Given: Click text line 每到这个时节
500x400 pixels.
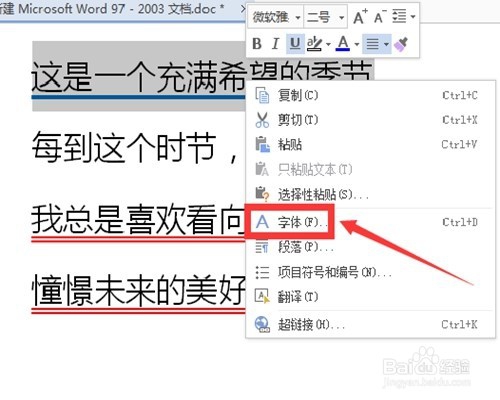Looking at the screenshot, I should [x=134, y=148].
